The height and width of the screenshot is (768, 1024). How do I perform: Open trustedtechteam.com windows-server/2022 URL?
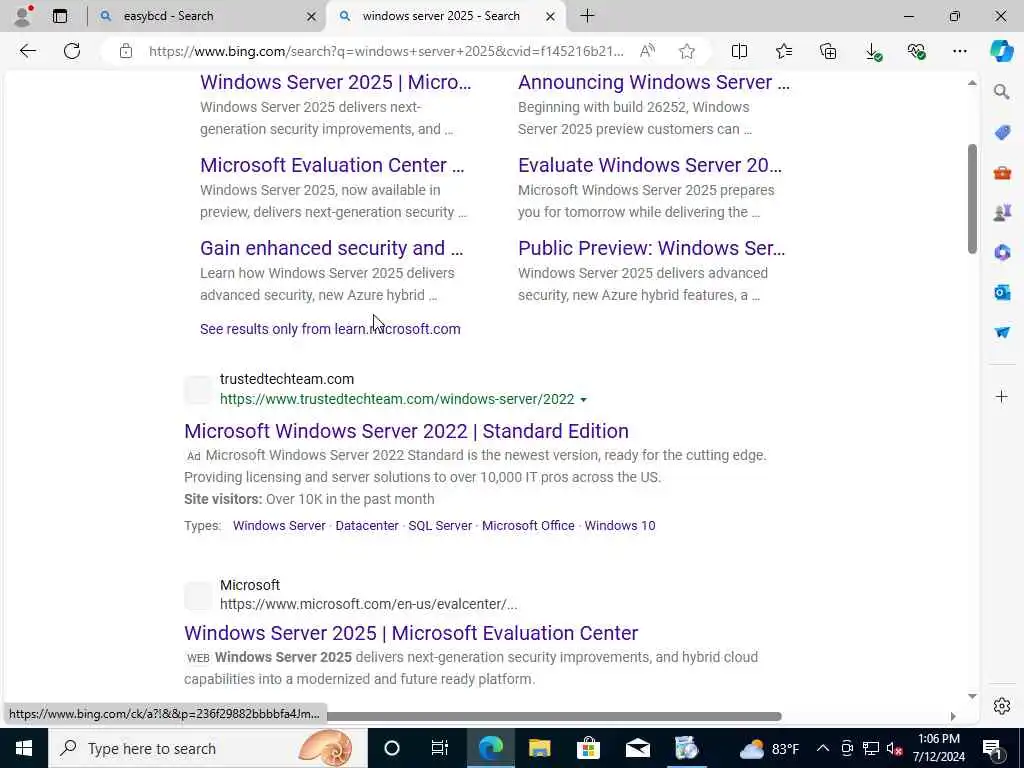coord(397,399)
